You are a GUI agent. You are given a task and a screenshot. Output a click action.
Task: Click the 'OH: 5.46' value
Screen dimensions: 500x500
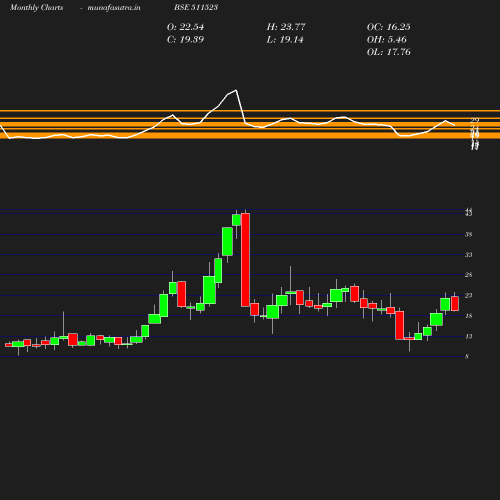click(x=387, y=40)
